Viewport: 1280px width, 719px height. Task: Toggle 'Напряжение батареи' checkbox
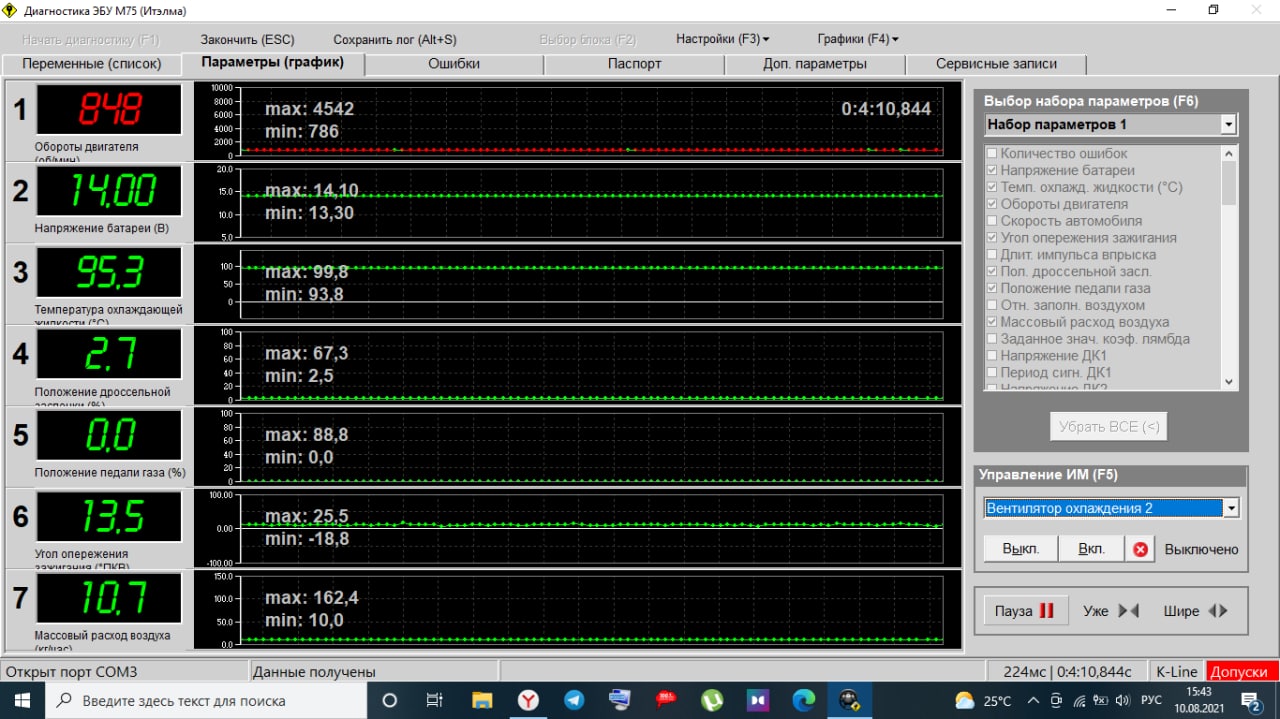click(x=992, y=171)
